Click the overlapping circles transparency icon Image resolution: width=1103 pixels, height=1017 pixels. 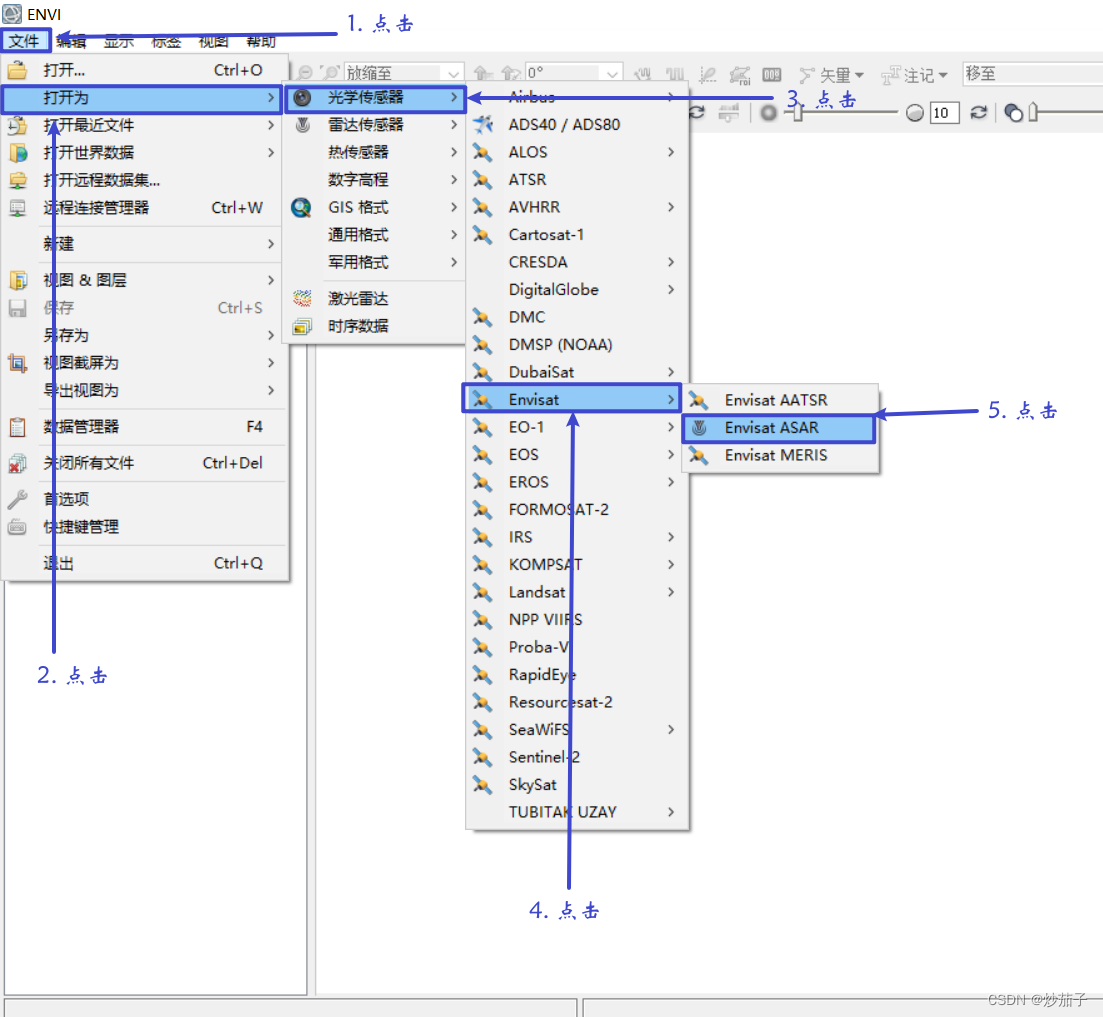click(1014, 113)
